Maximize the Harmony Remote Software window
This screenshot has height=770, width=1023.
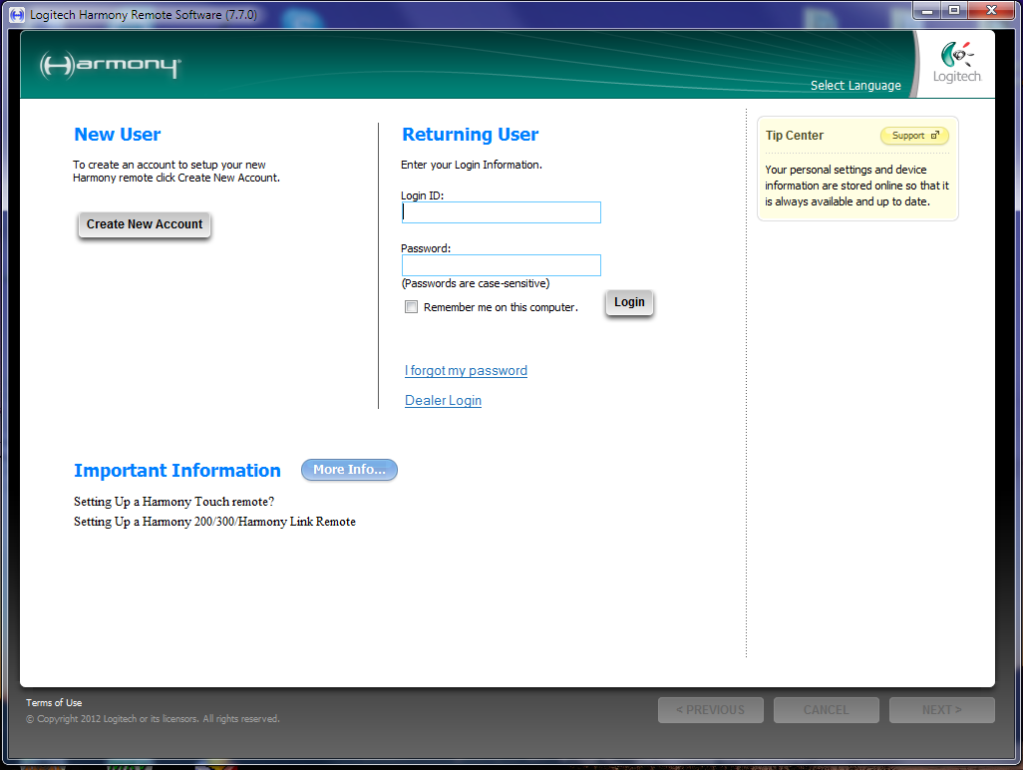[x=954, y=11]
